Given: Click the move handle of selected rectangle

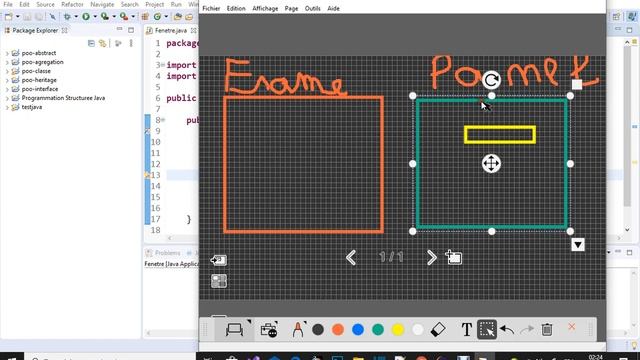Looking at the screenshot, I should pyautogui.click(x=491, y=164).
